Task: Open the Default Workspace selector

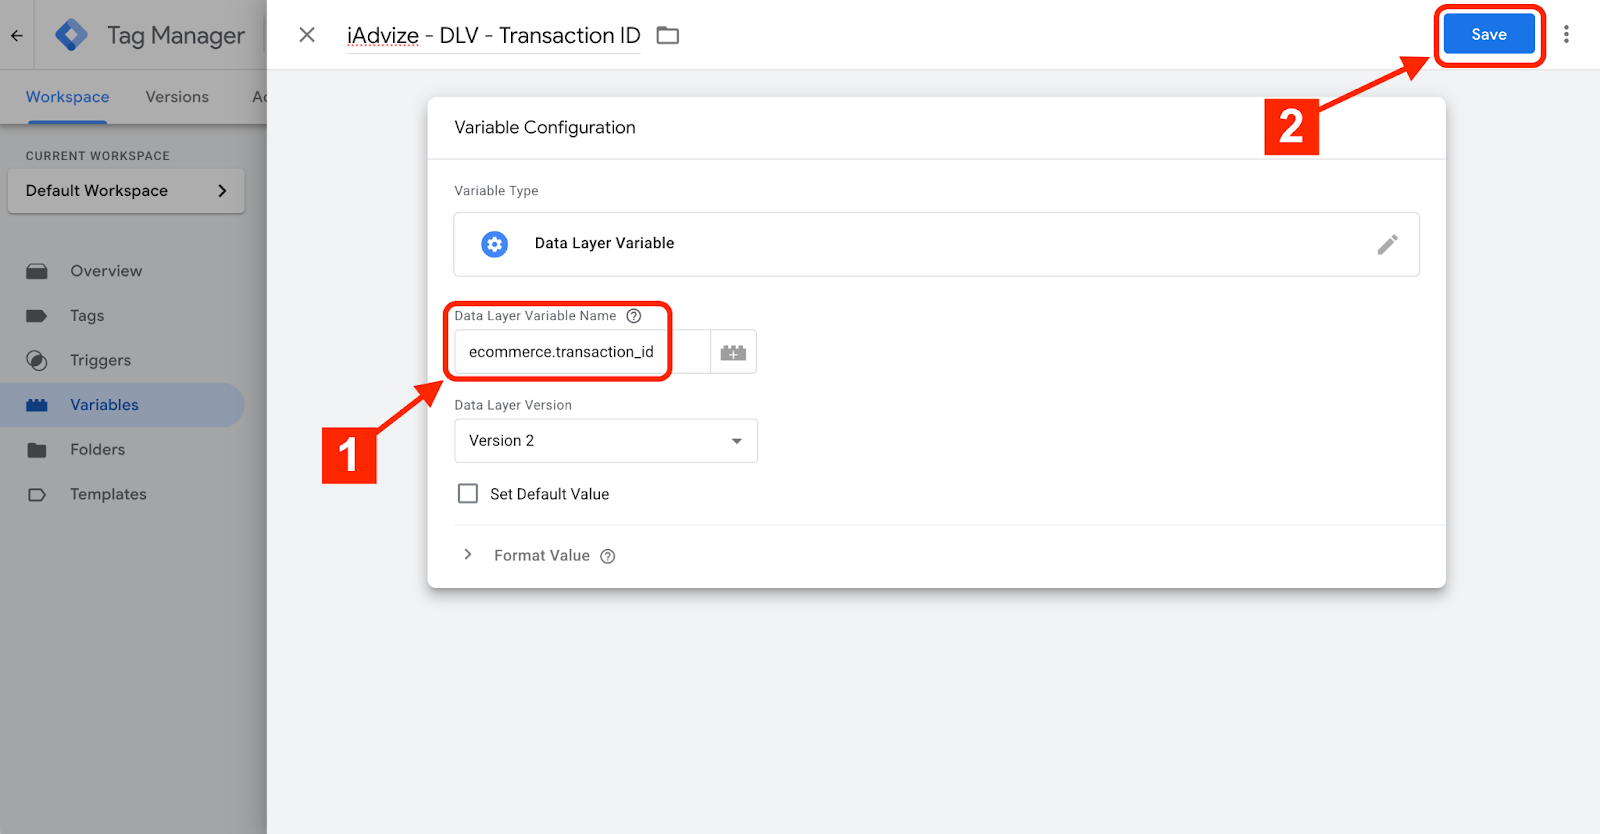Action: click(x=126, y=191)
